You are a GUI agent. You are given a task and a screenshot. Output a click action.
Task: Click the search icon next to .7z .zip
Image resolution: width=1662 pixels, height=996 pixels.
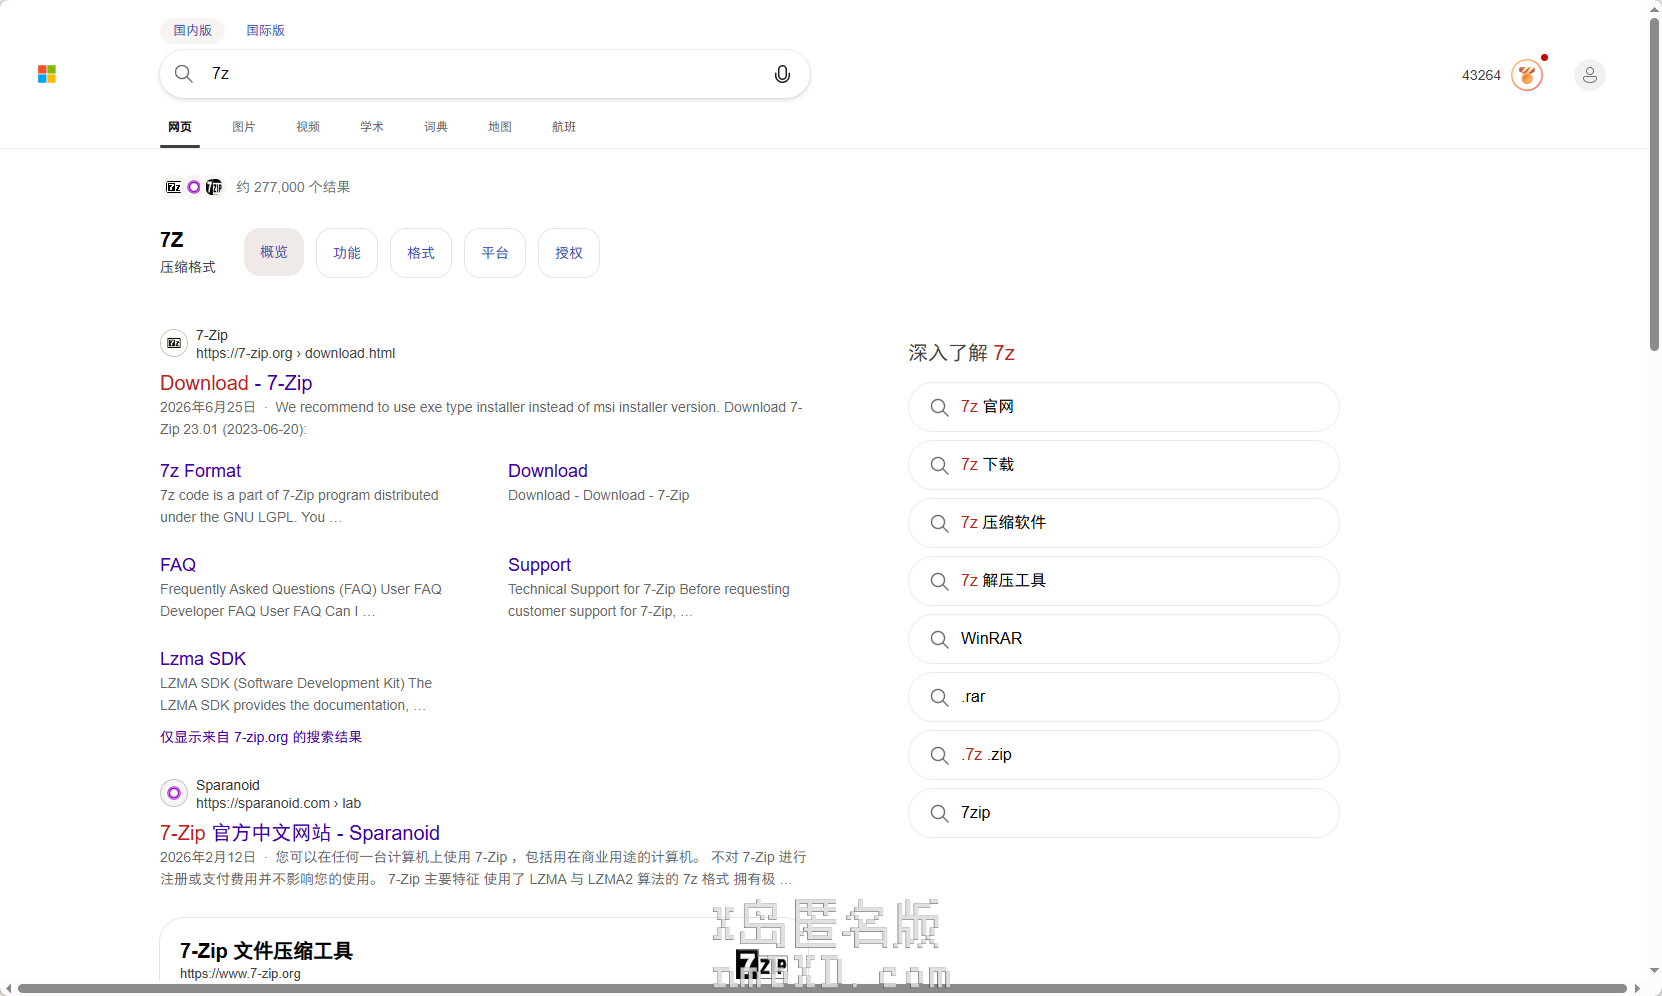939,755
